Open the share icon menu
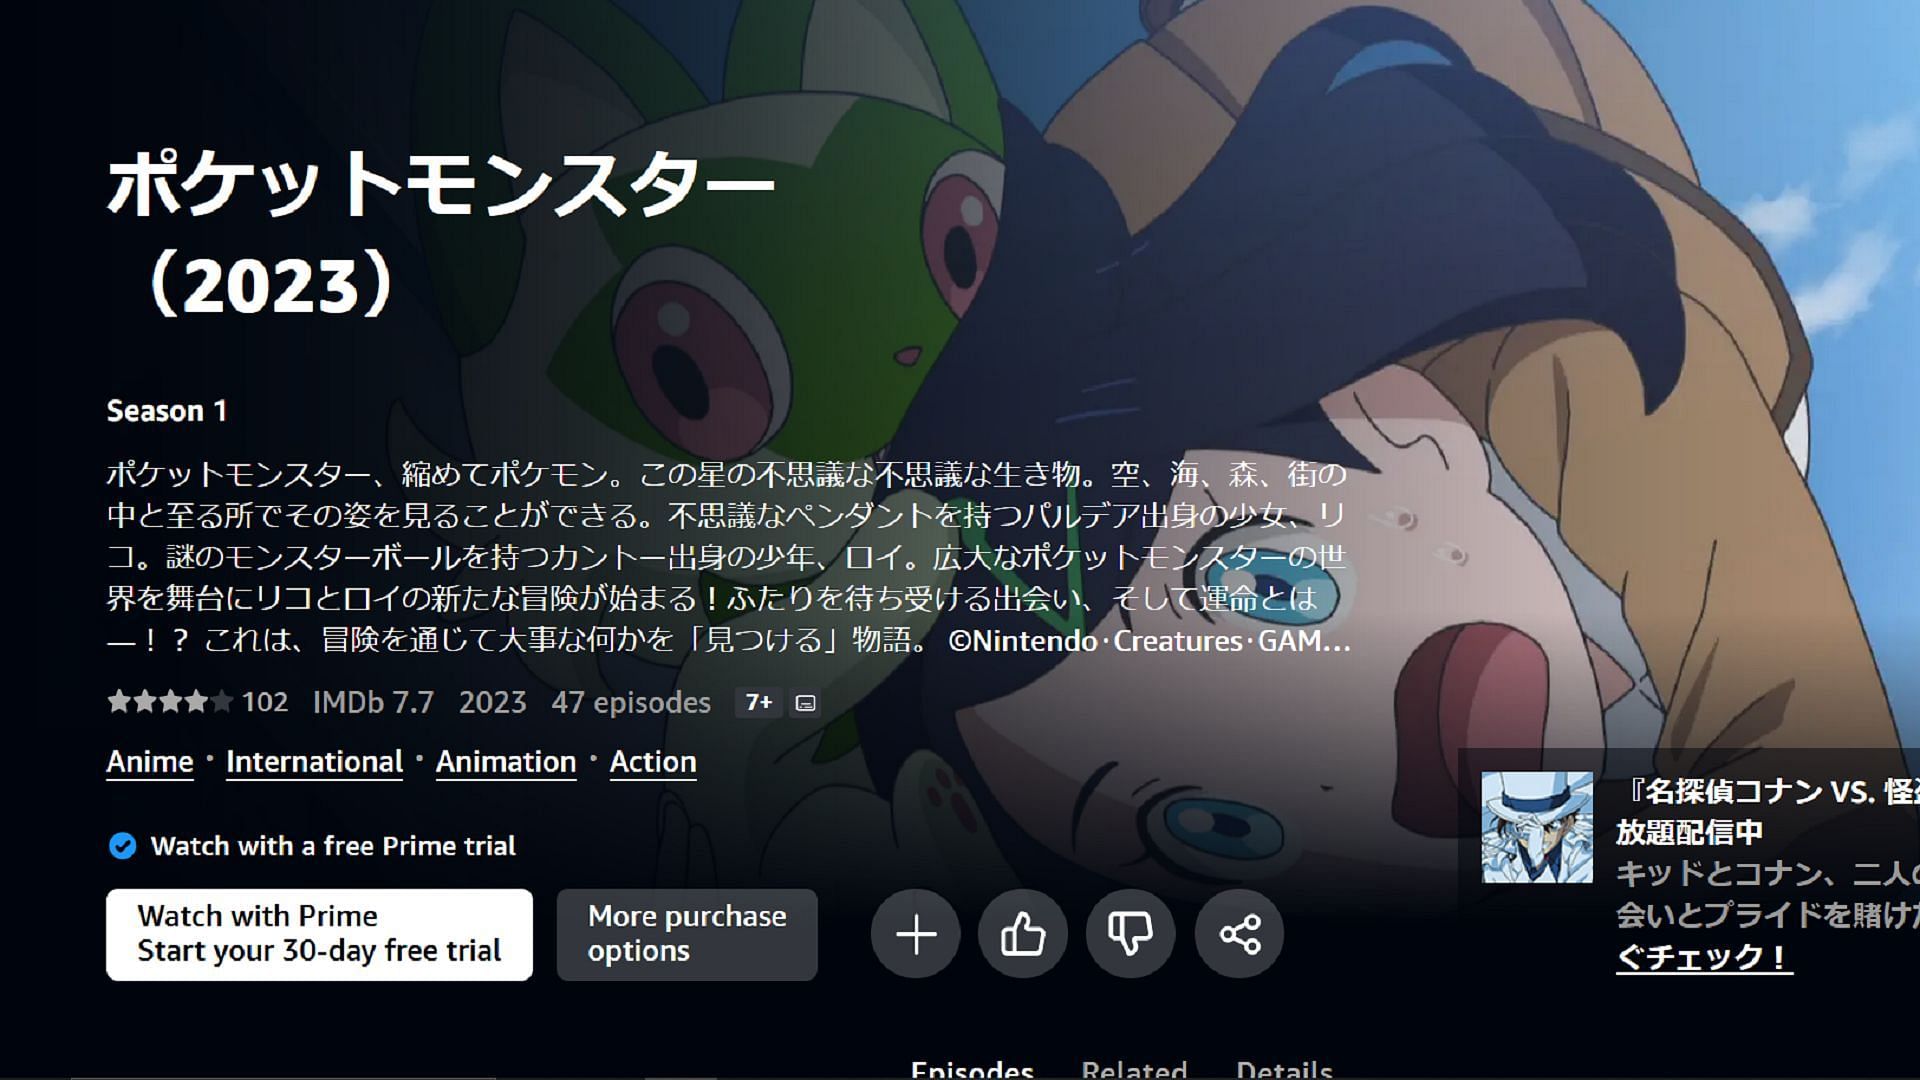The width and height of the screenshot is (1920, 1080). tap(1239, 935)
